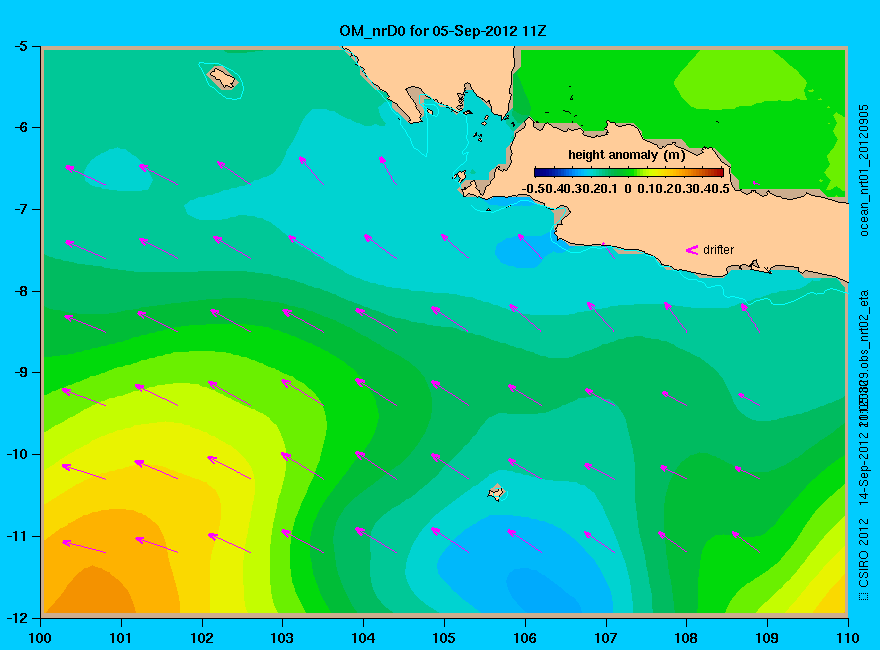This screenshot has height=650, width=880.
Task: Click the vertical "CSIRO 2012" copyright text
Action: coord(864,560)
